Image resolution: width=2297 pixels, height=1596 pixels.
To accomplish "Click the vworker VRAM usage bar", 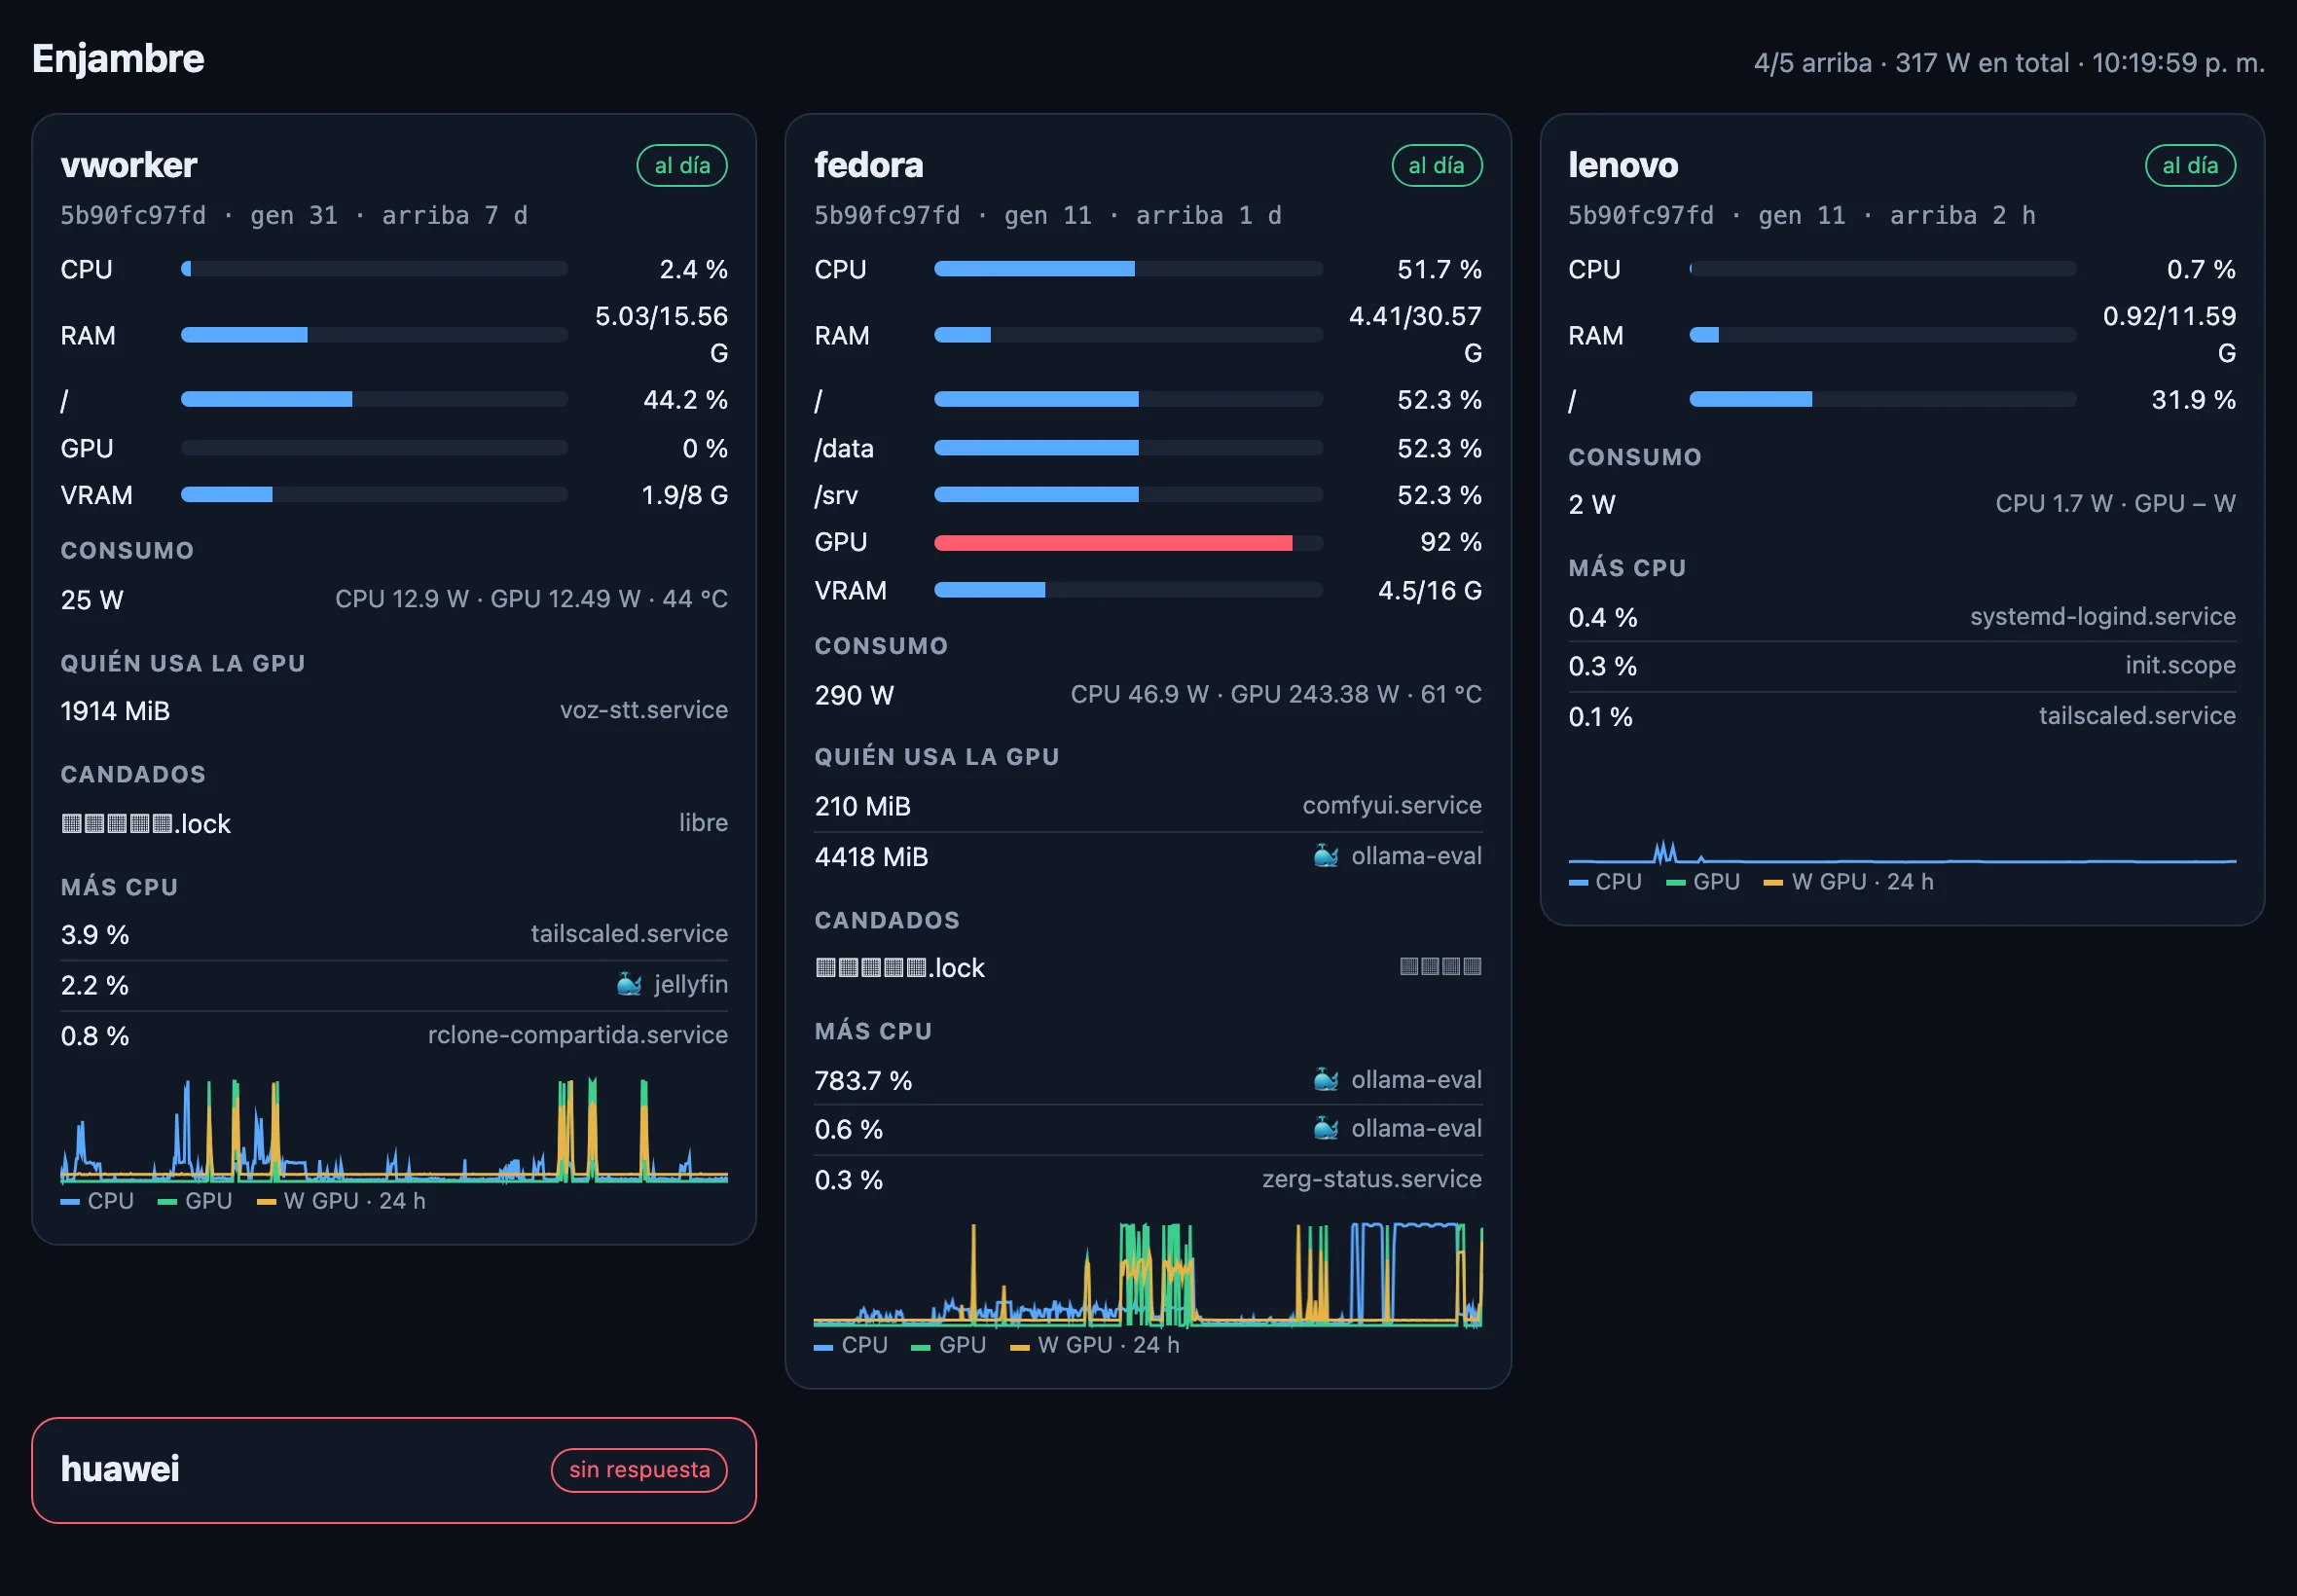I will 374,495.
